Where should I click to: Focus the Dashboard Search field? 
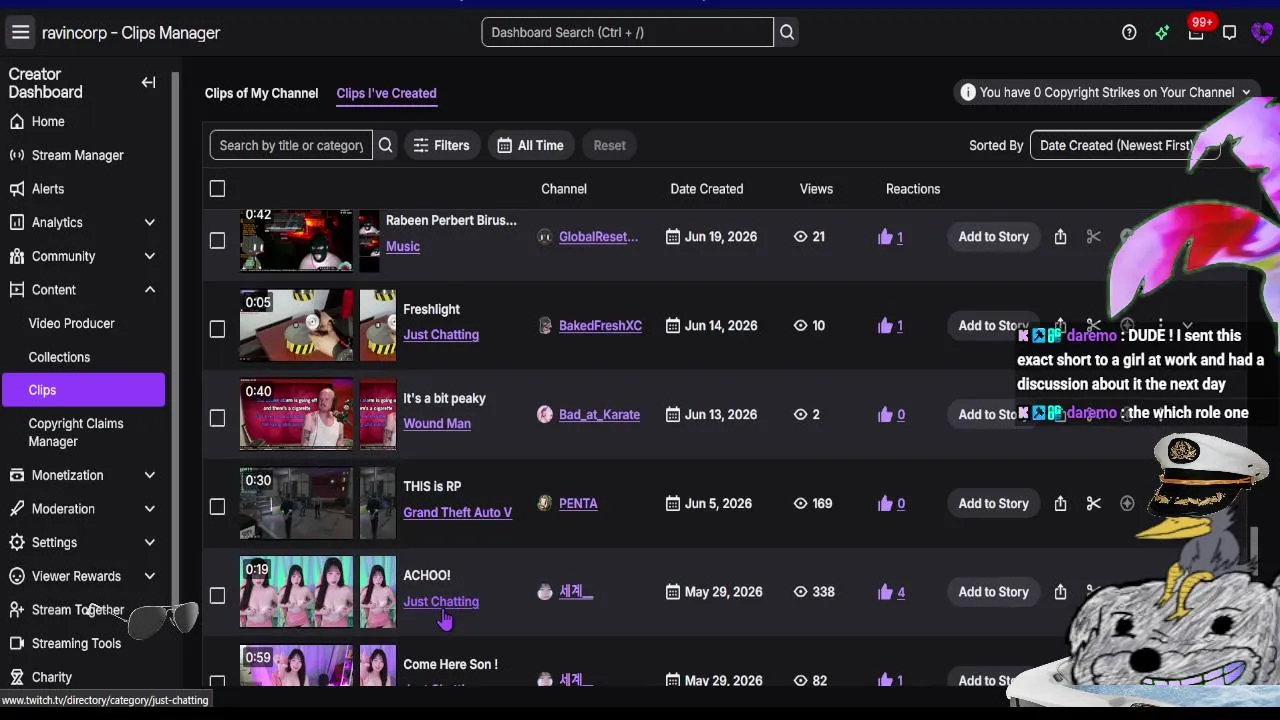tap(627, 33)
